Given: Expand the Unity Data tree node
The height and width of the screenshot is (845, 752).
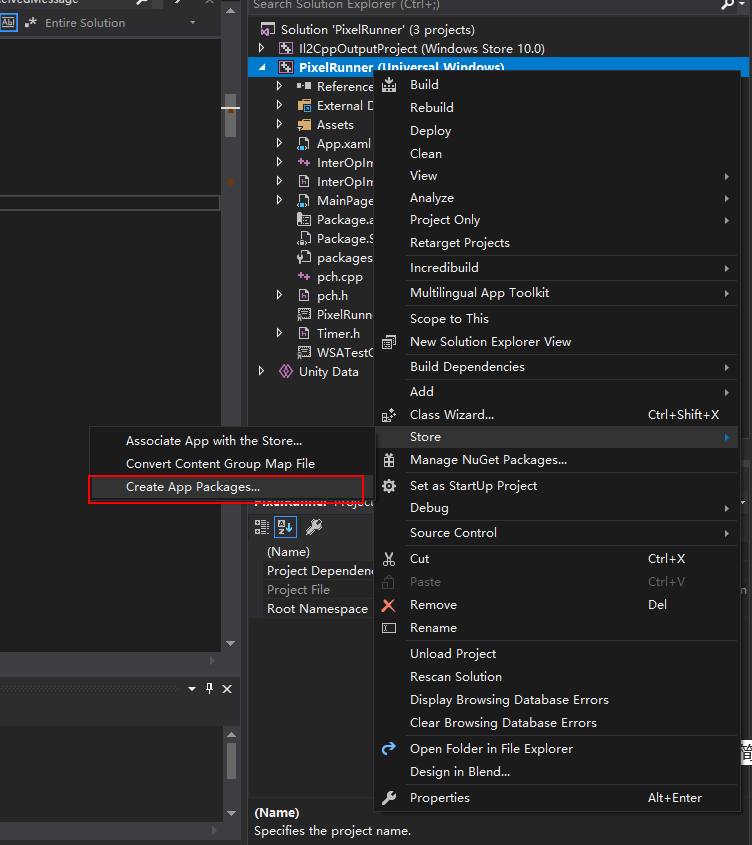Looking at the screenshot, I should (x=262, y=371).
